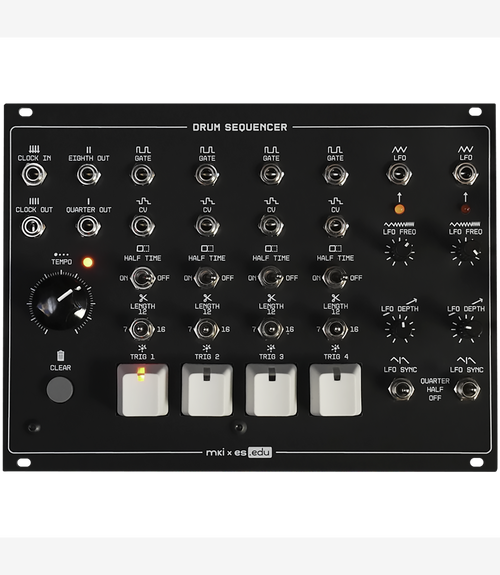Screen dimensions: 500x575
Task: Click the scissors icon above TRIG 2 LENGTH
Action: (x=207, y=297)
